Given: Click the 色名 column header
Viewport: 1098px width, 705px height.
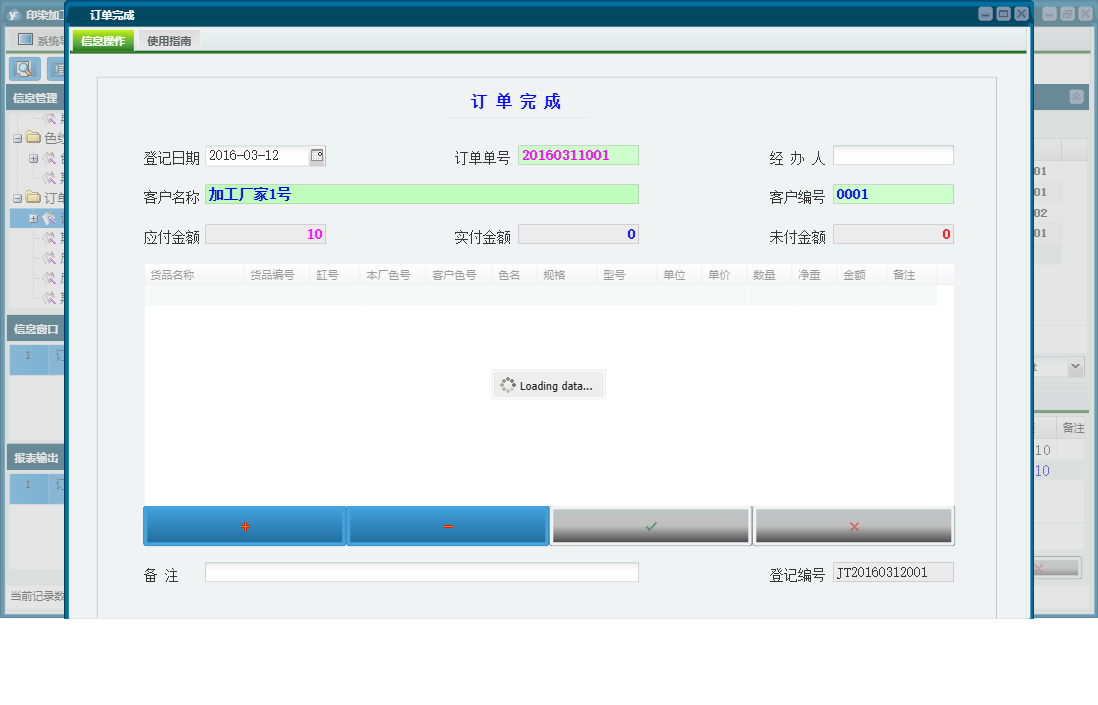Looking at the screenshot, I should coord(514,274).
